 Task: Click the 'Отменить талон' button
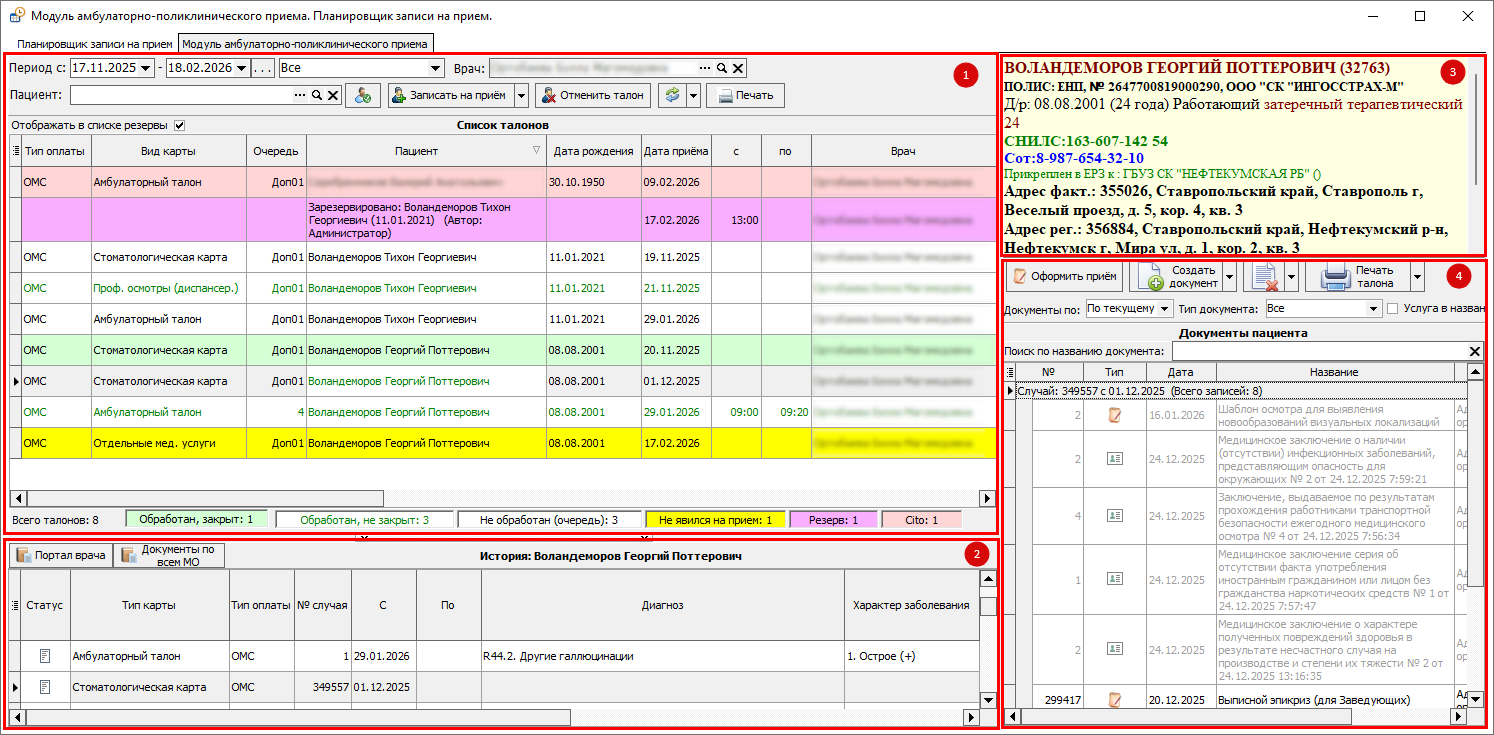coord(592,95)
